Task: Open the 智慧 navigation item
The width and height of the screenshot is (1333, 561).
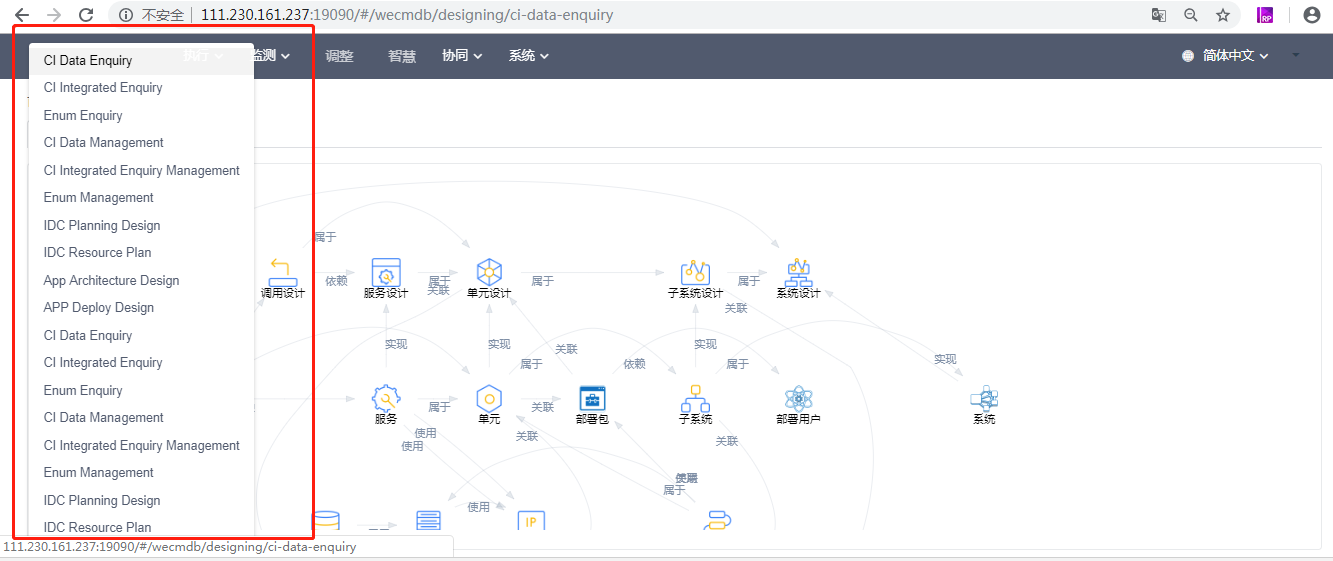Action: point(402,56)
